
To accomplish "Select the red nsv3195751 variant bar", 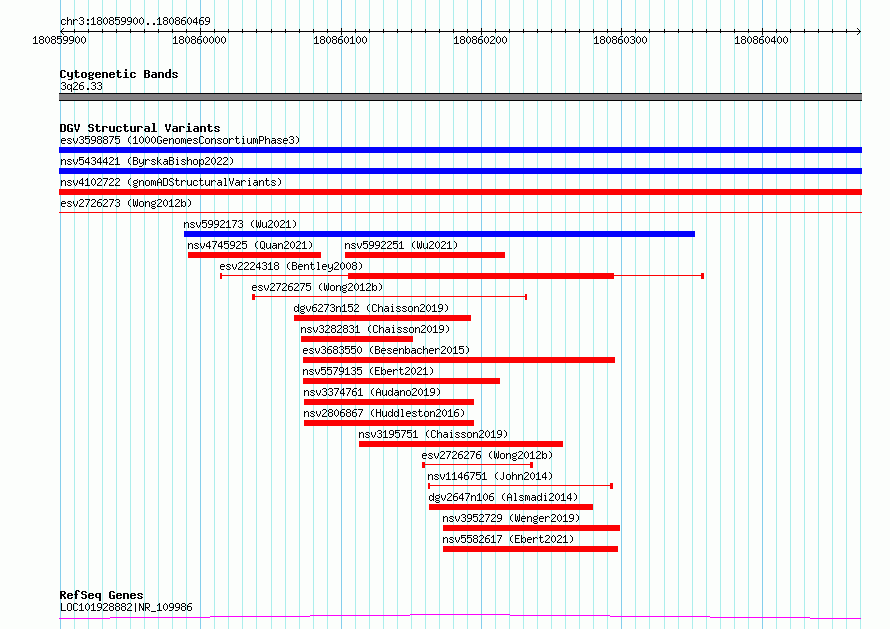I will click(461, 444).
